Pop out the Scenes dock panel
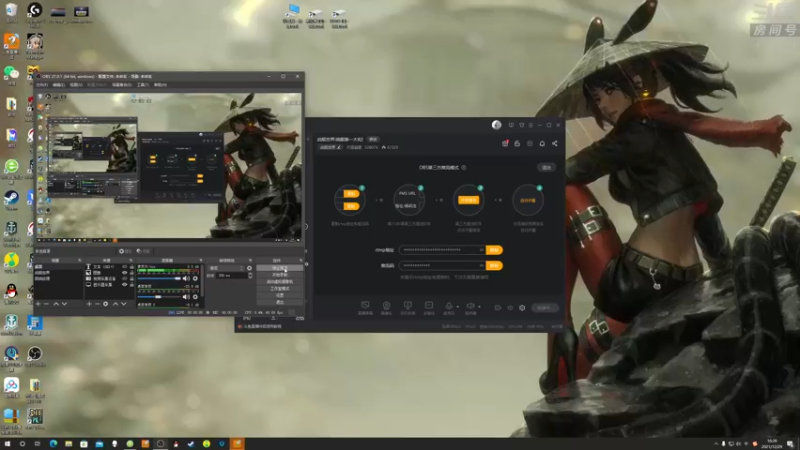The height and width of the screenshot is (450, 800). pyautogui.click(x=80, y=260)
